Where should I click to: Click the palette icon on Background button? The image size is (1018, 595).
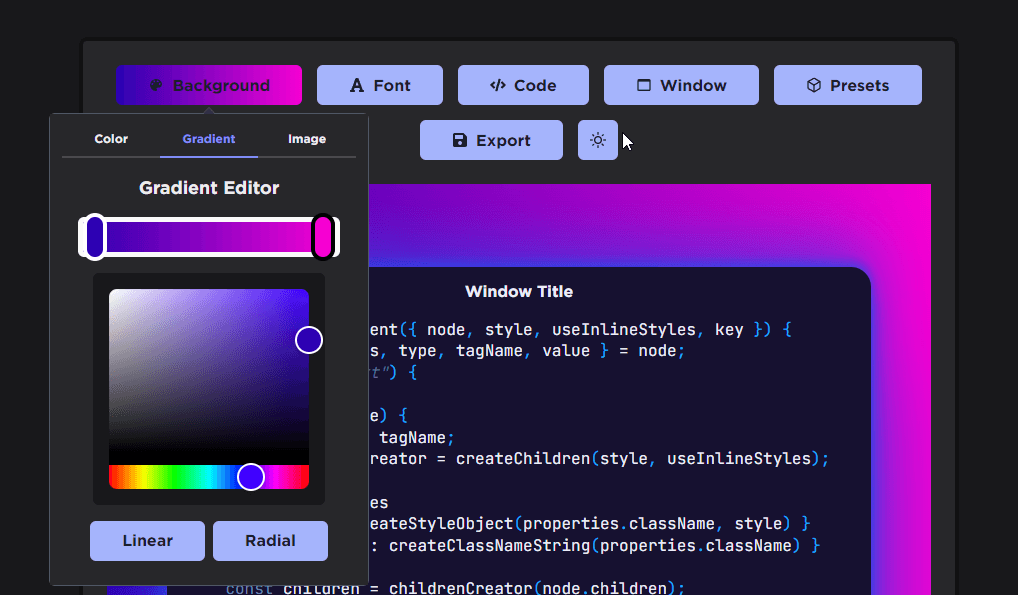[x=156, y=85]
